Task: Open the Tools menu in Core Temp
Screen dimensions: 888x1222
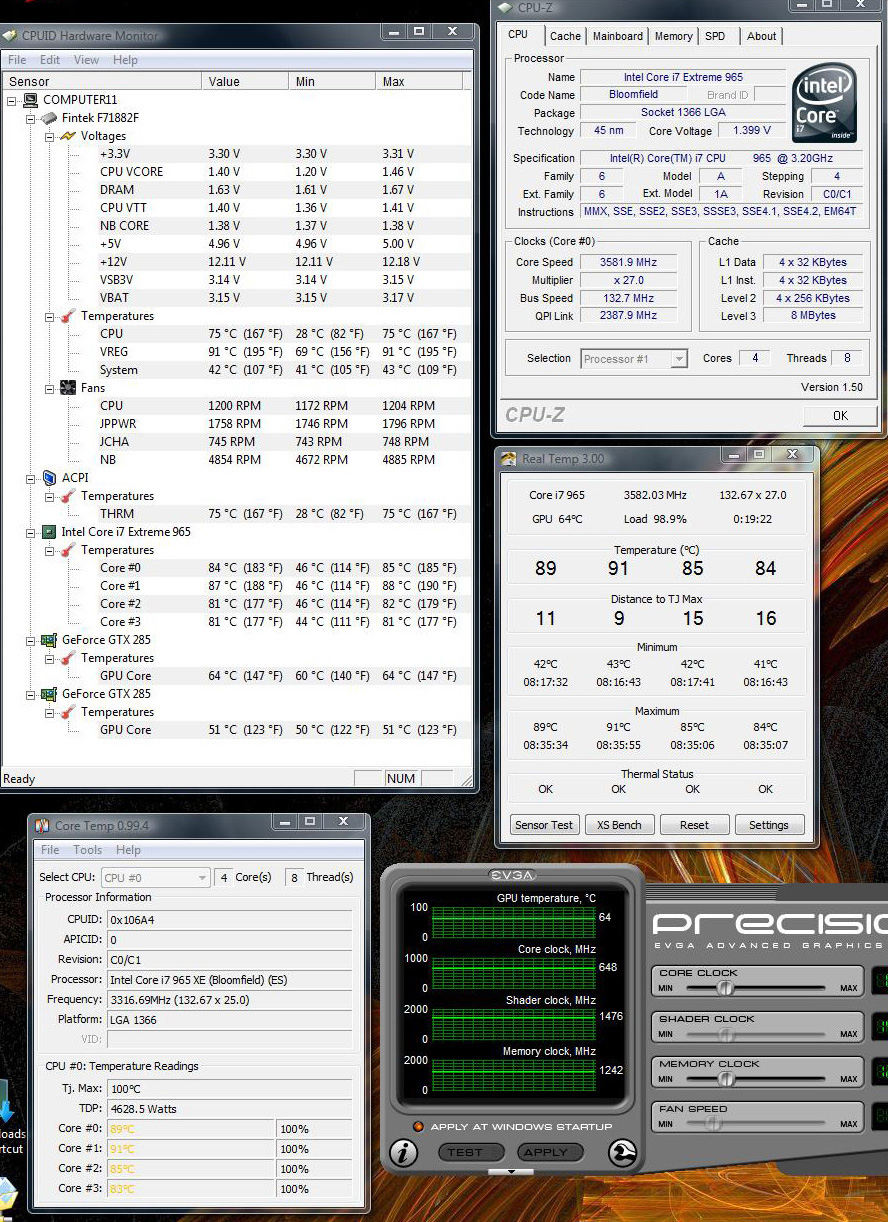Action: tap(87, 850)
